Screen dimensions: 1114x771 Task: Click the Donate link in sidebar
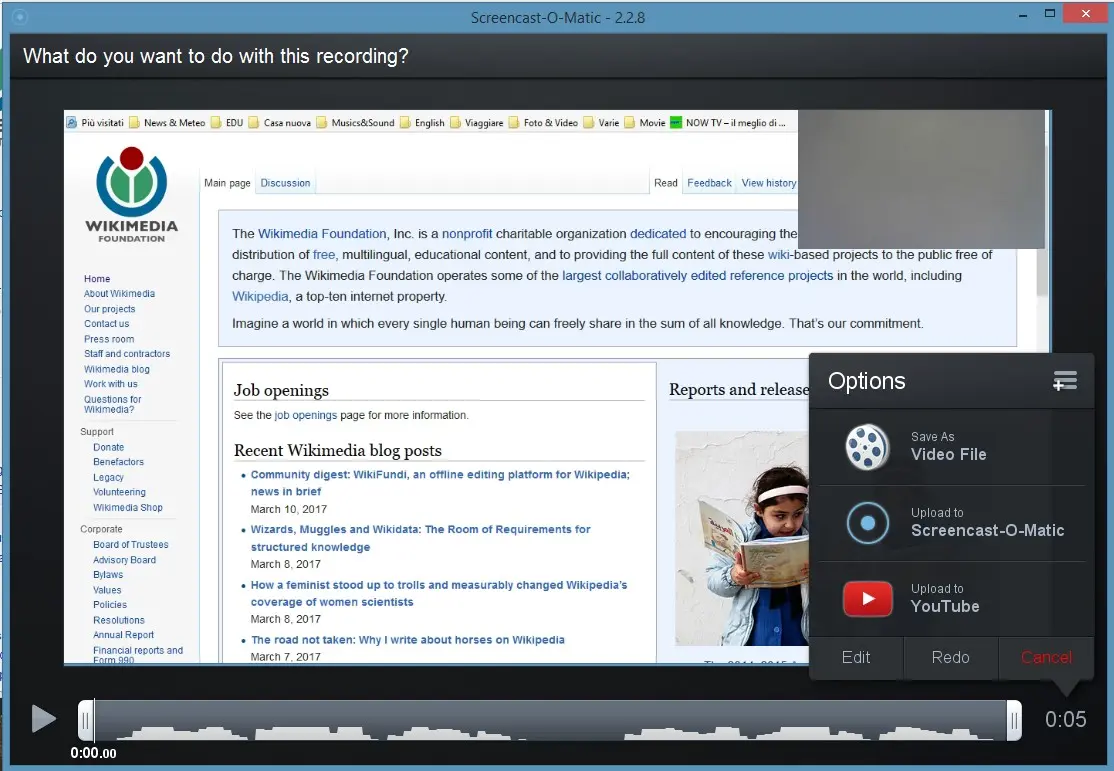(x=109, y=447)
